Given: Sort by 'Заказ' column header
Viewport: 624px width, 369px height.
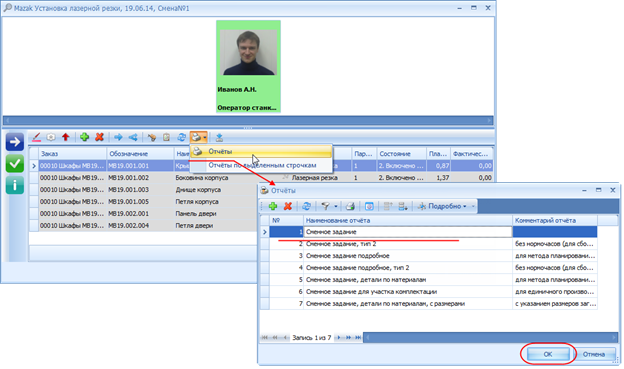Looking at the screenshot, I should click(x=72, y=154).
